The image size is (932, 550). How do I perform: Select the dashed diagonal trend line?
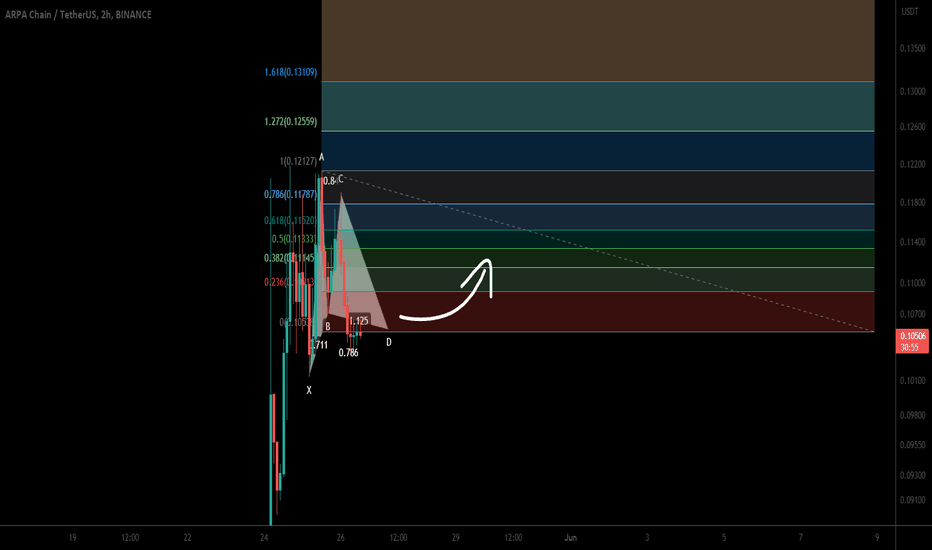599,252
